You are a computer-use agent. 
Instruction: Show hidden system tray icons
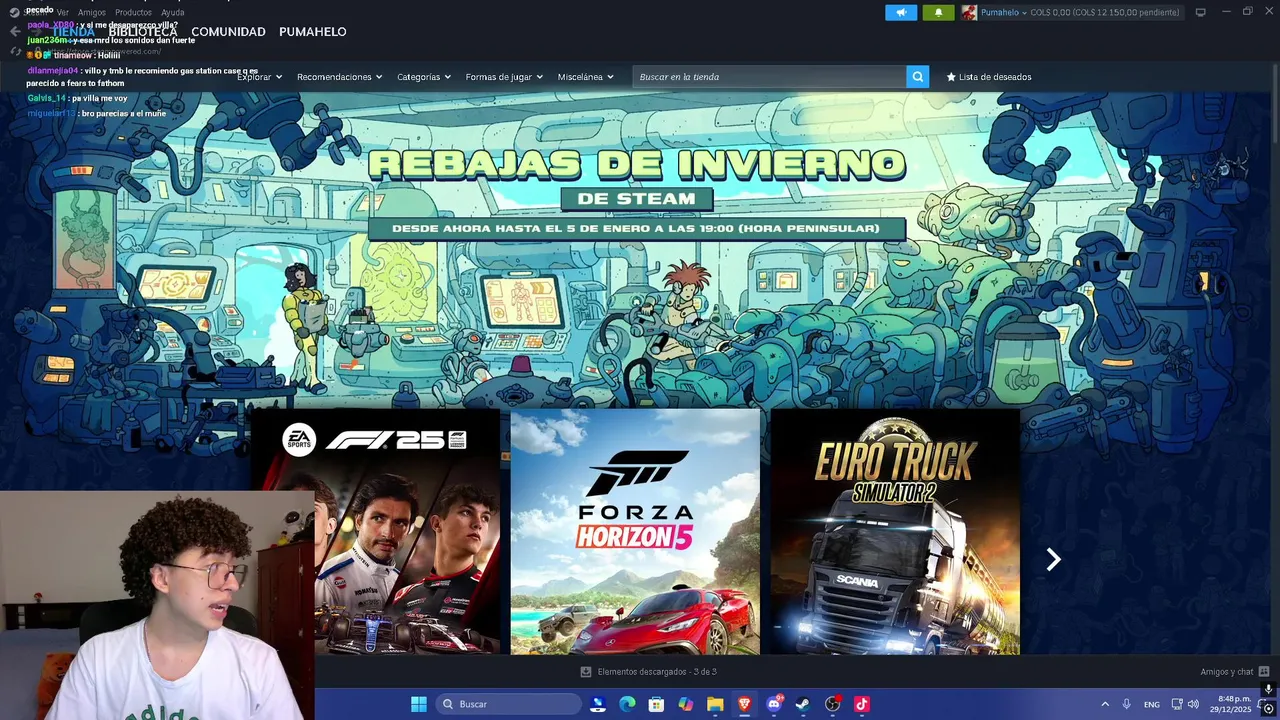(1105, 704)
